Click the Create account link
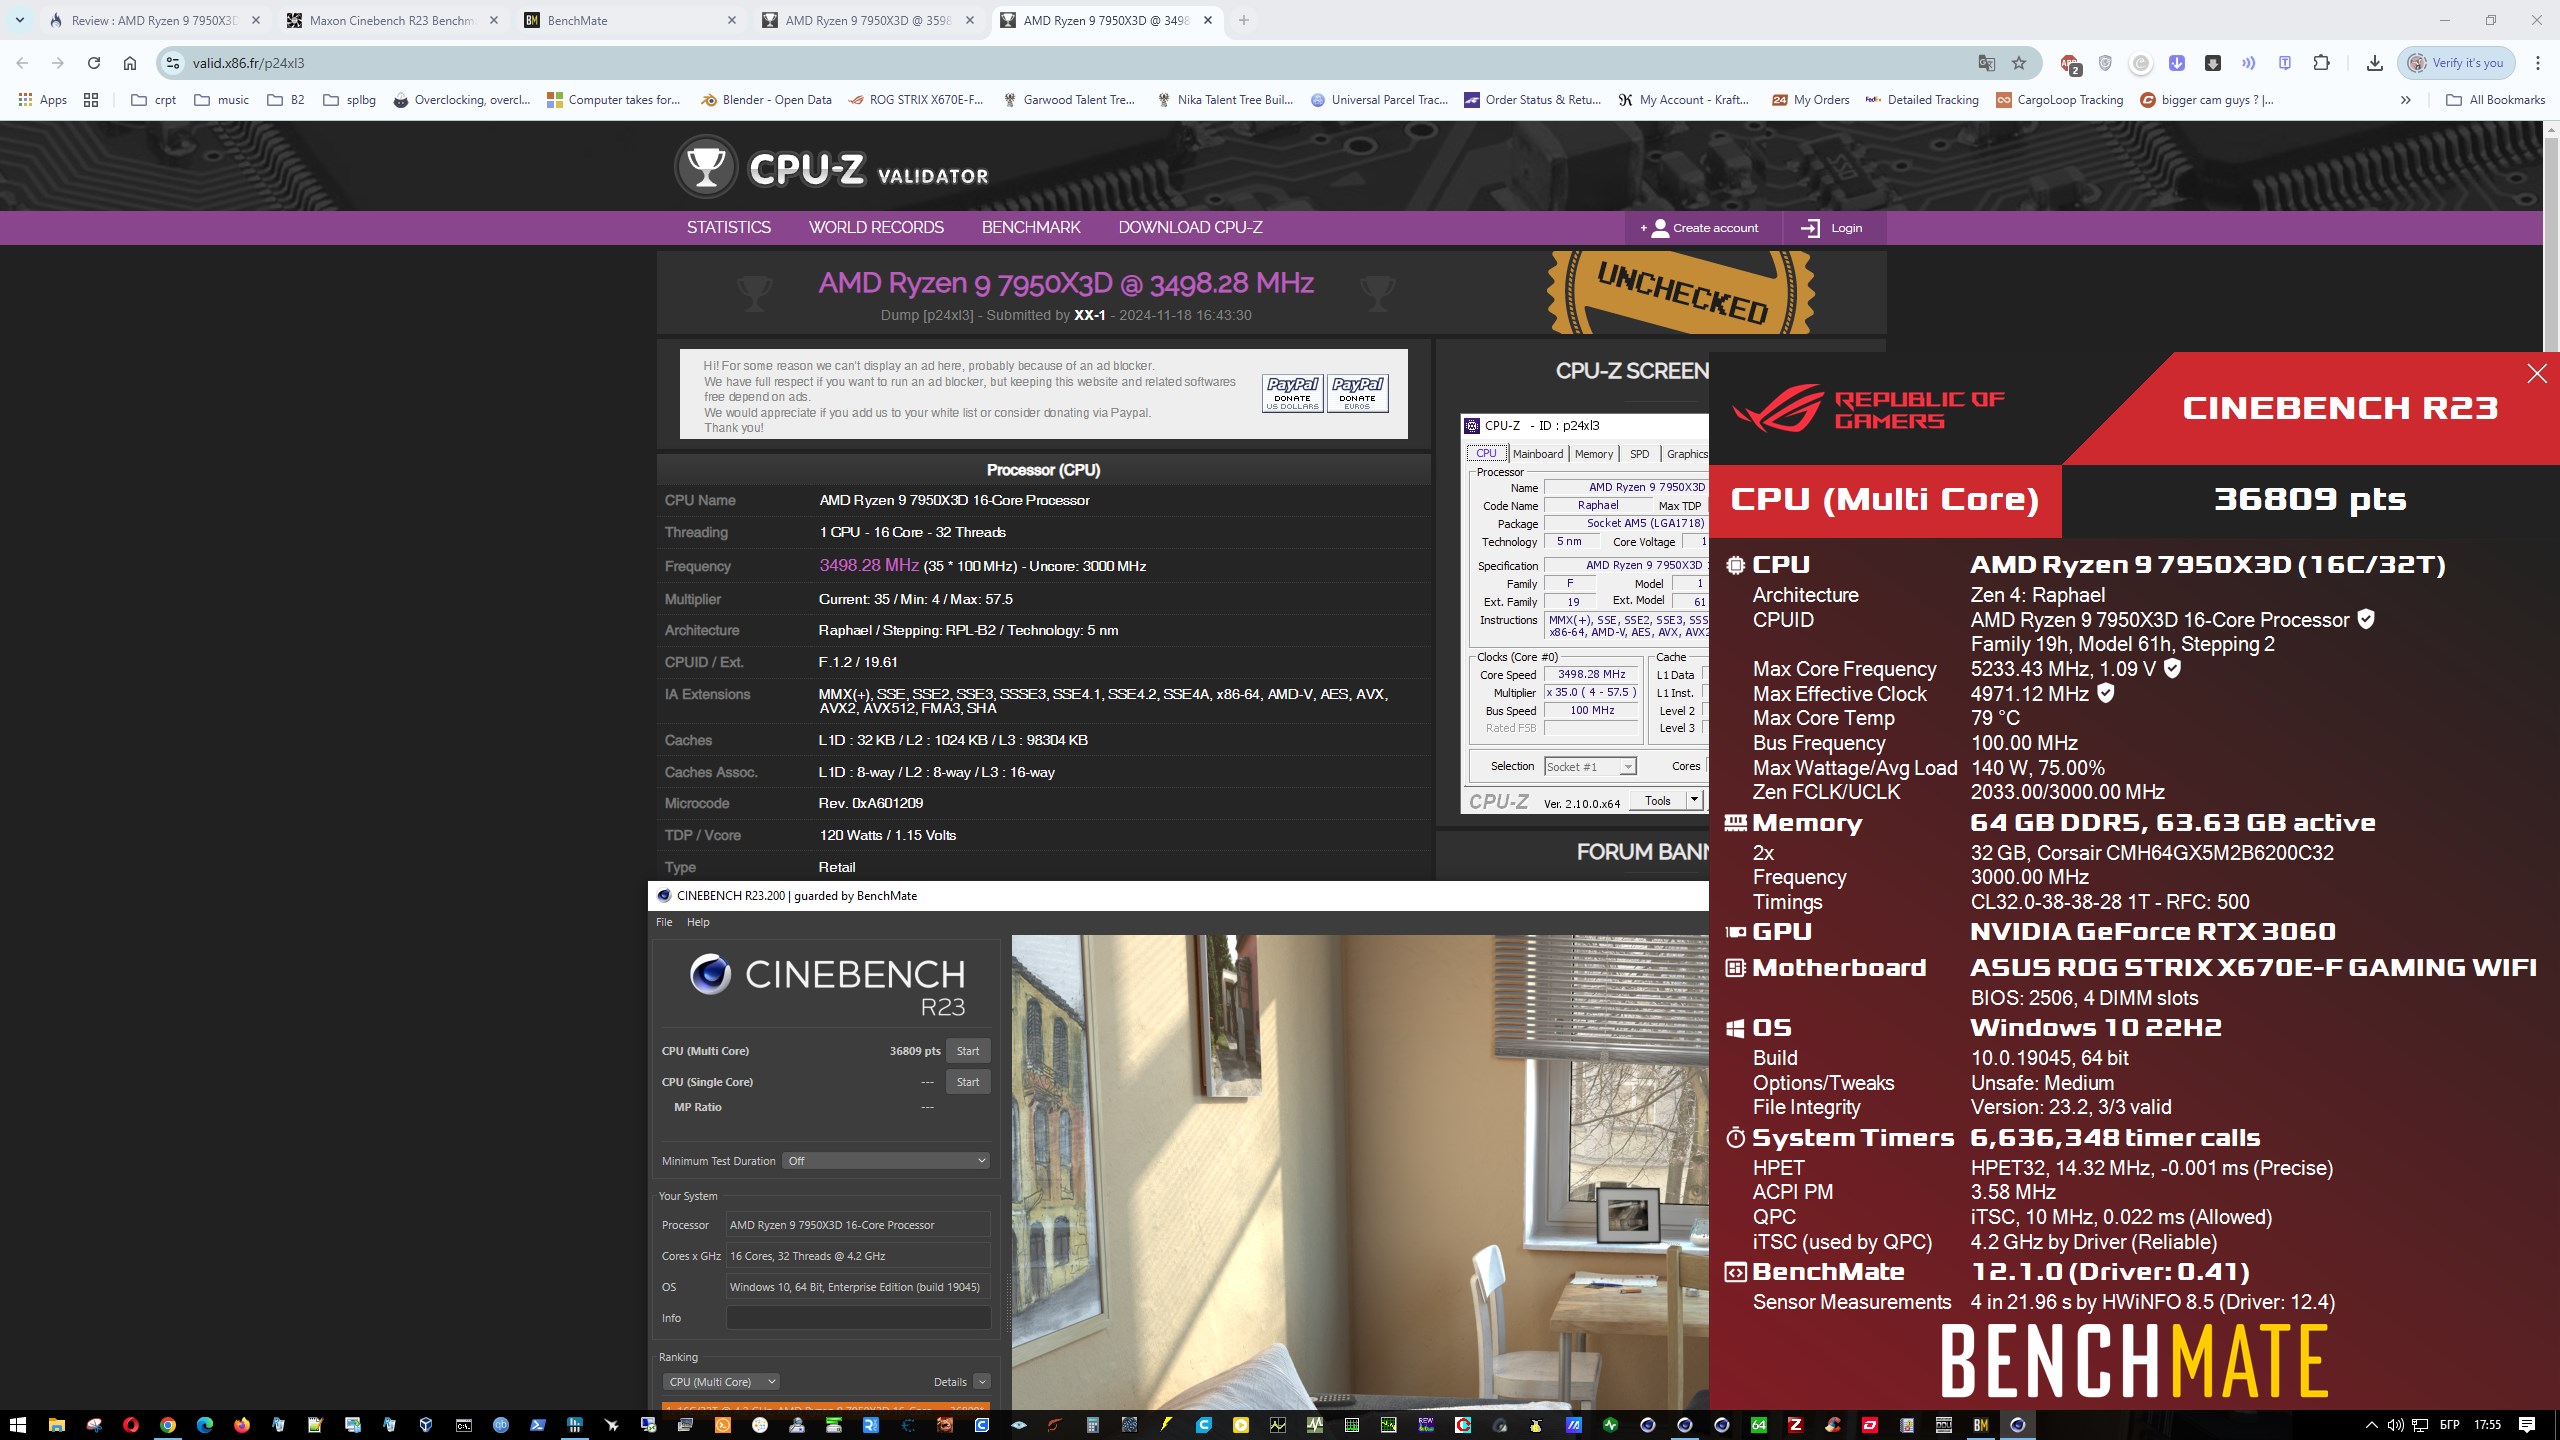 [1699, 228]
